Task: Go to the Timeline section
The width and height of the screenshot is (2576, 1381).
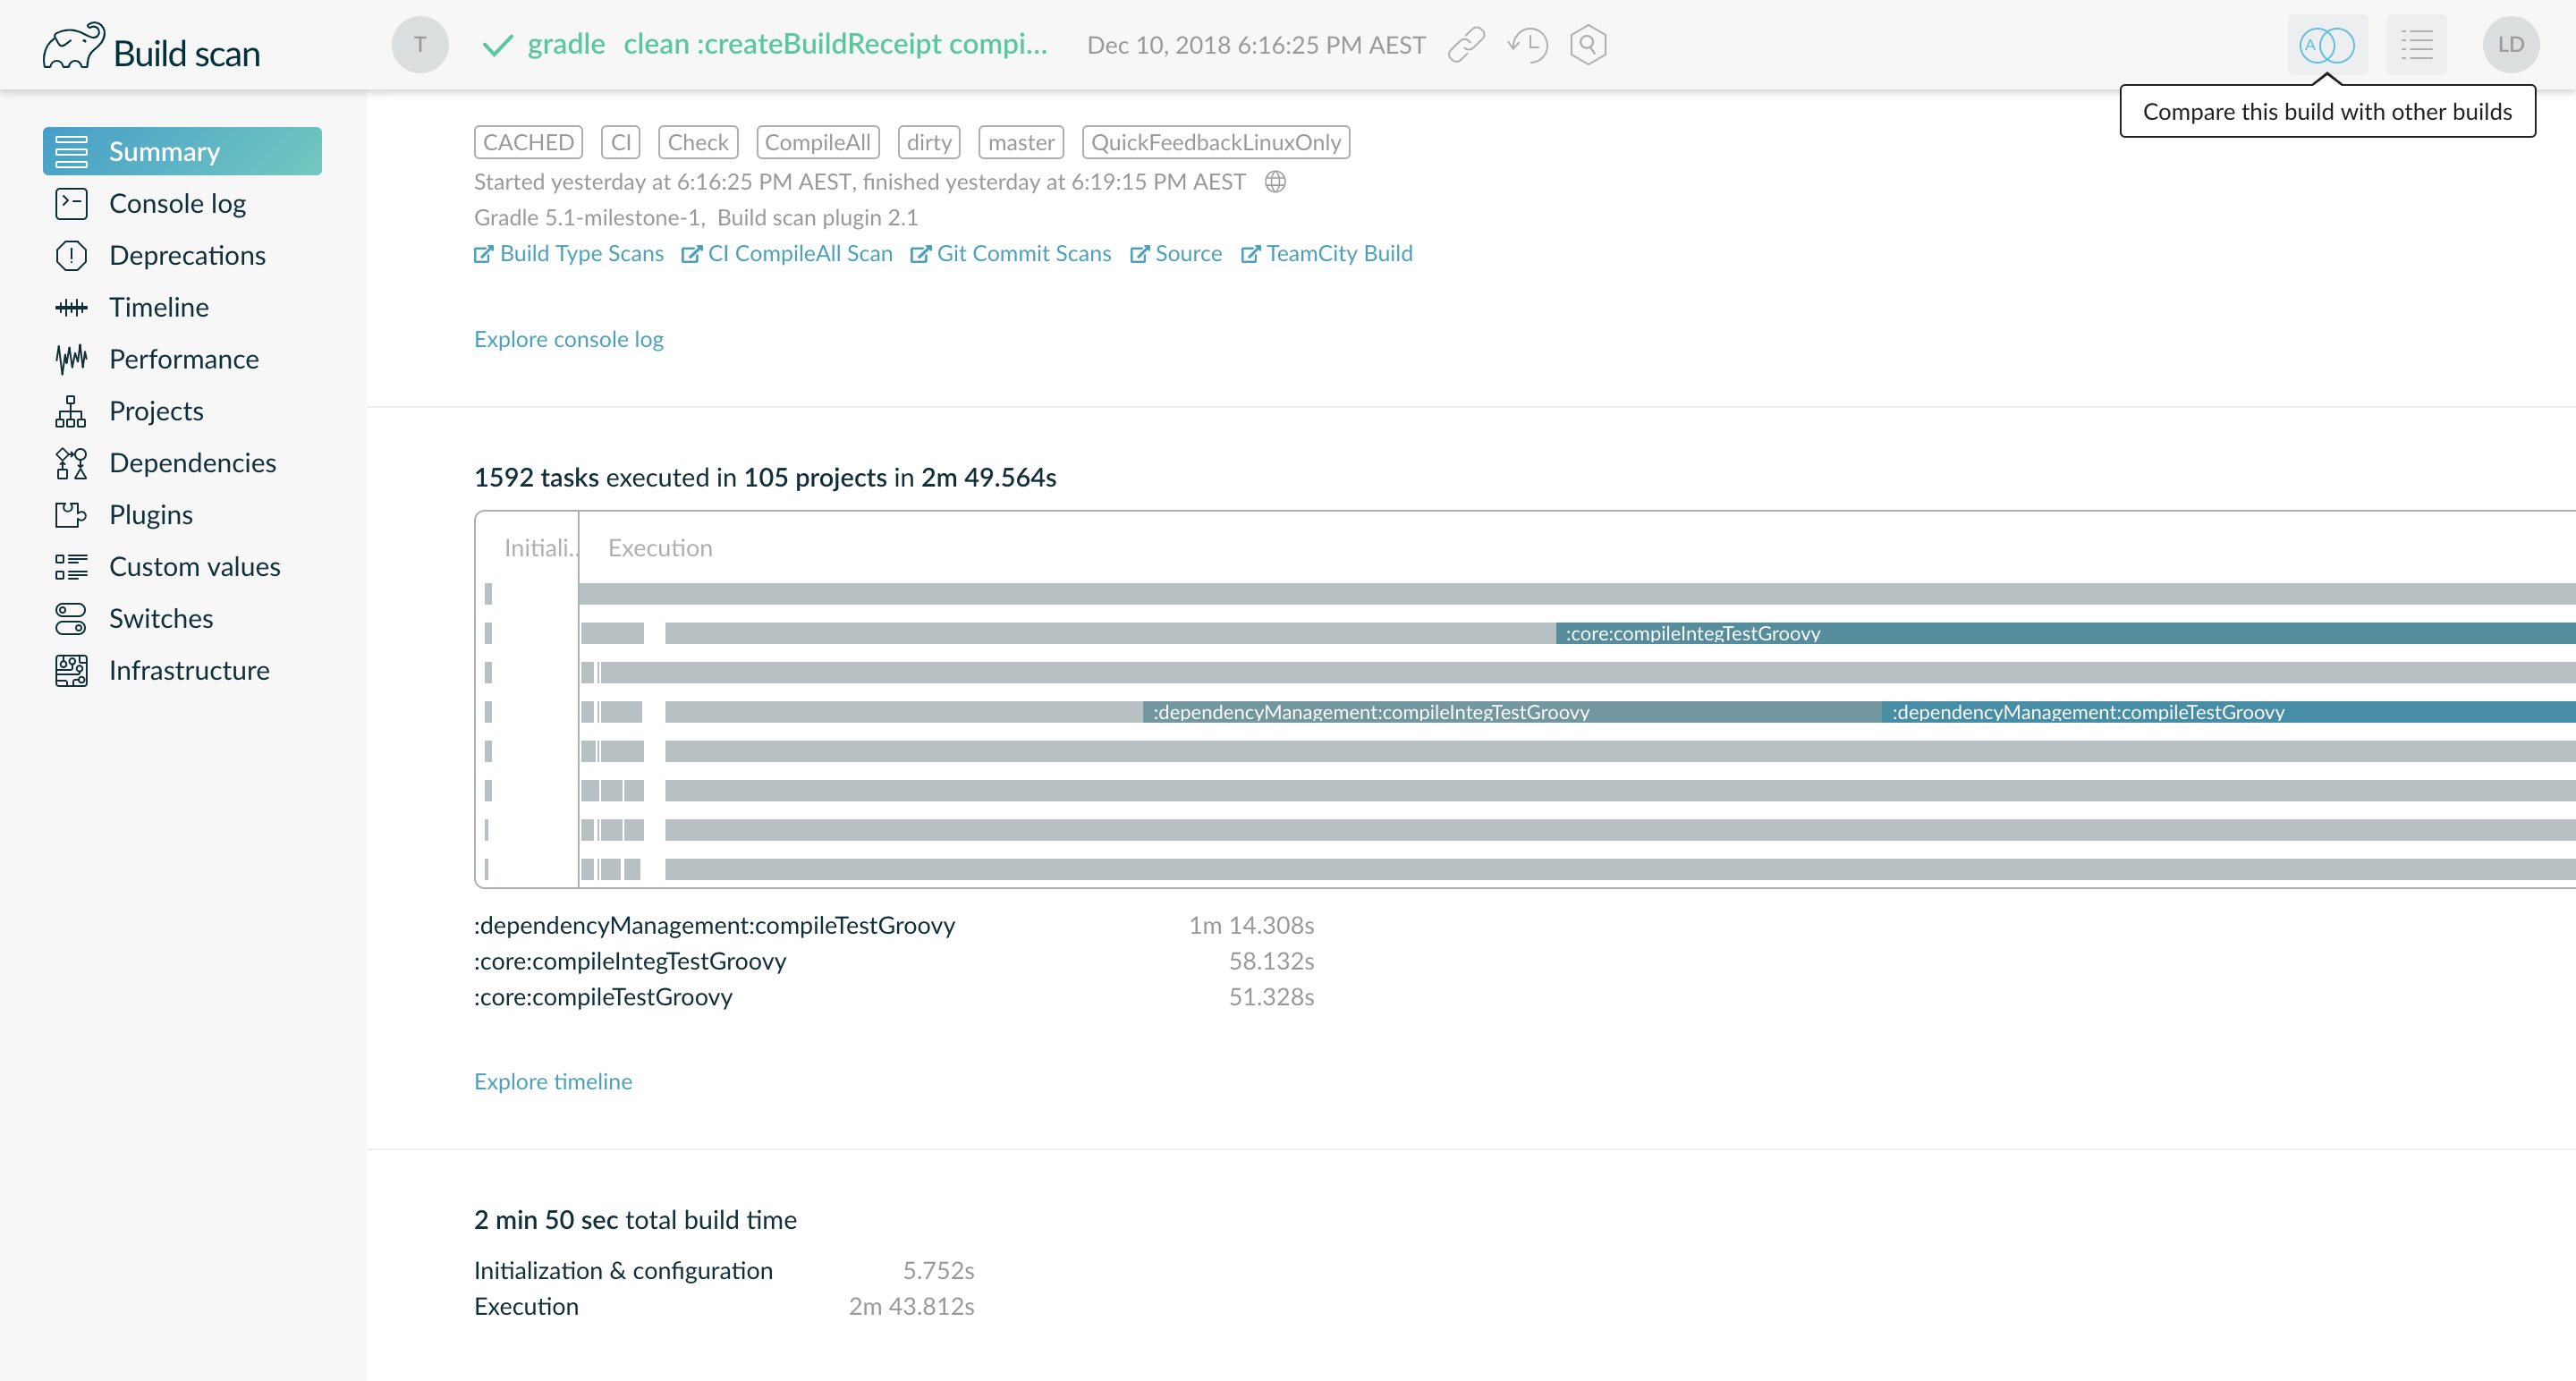Action: click(x=159, y=307)
